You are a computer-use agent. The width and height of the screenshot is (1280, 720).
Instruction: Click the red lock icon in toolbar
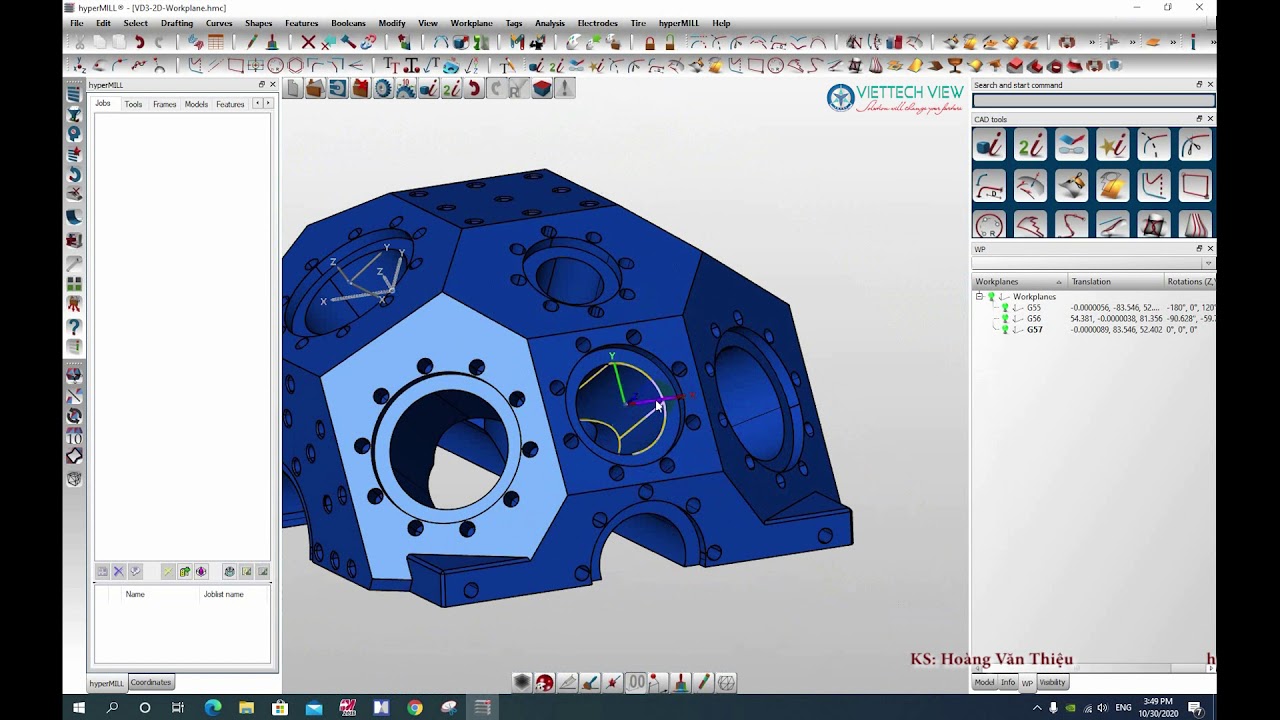pos(650,42)
